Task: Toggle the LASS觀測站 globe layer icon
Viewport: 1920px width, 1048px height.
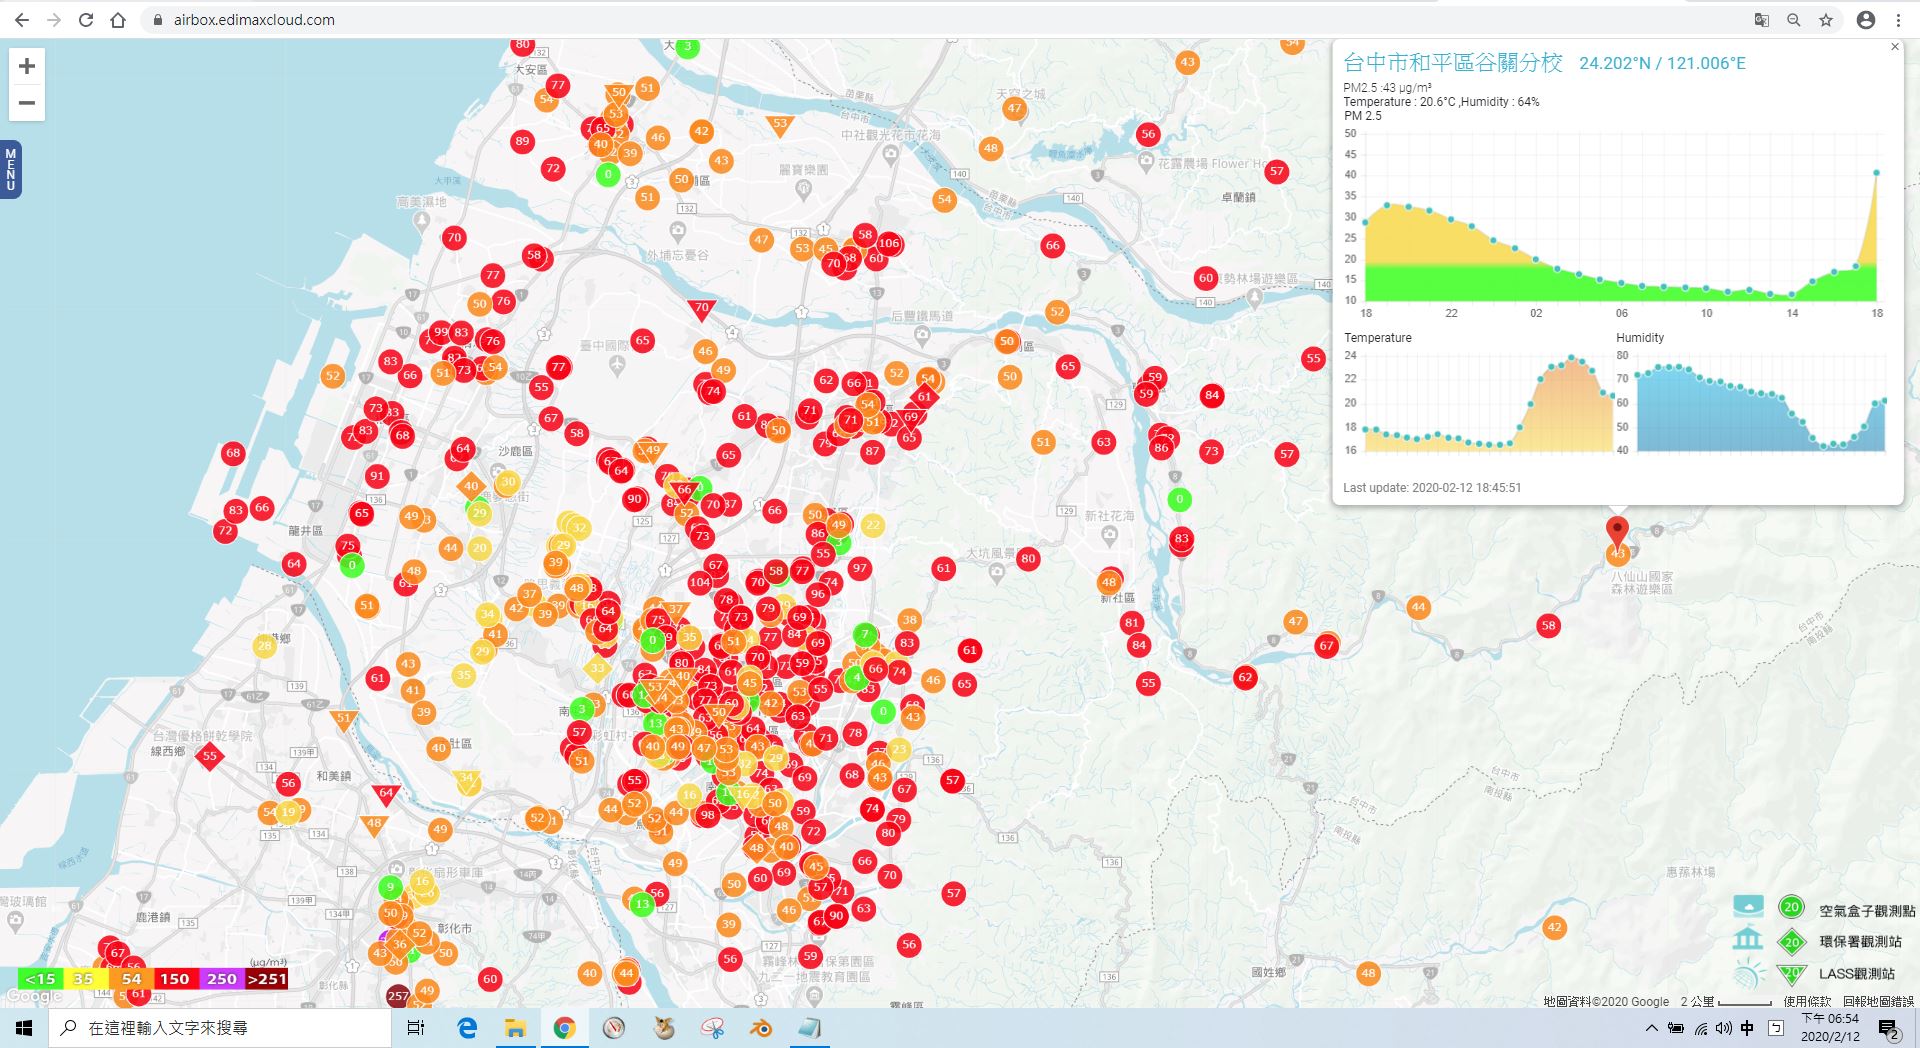Action: click(1748, 973)
